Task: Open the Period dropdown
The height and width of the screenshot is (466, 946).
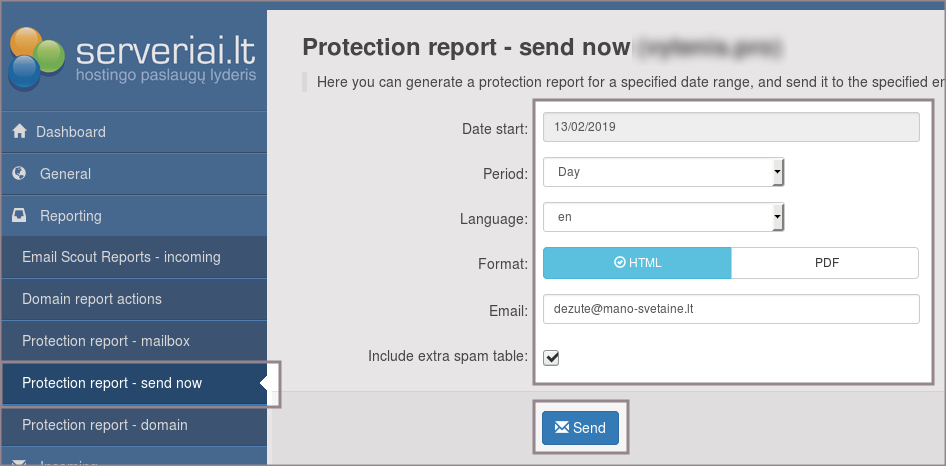Action: [x=663, y=172]
